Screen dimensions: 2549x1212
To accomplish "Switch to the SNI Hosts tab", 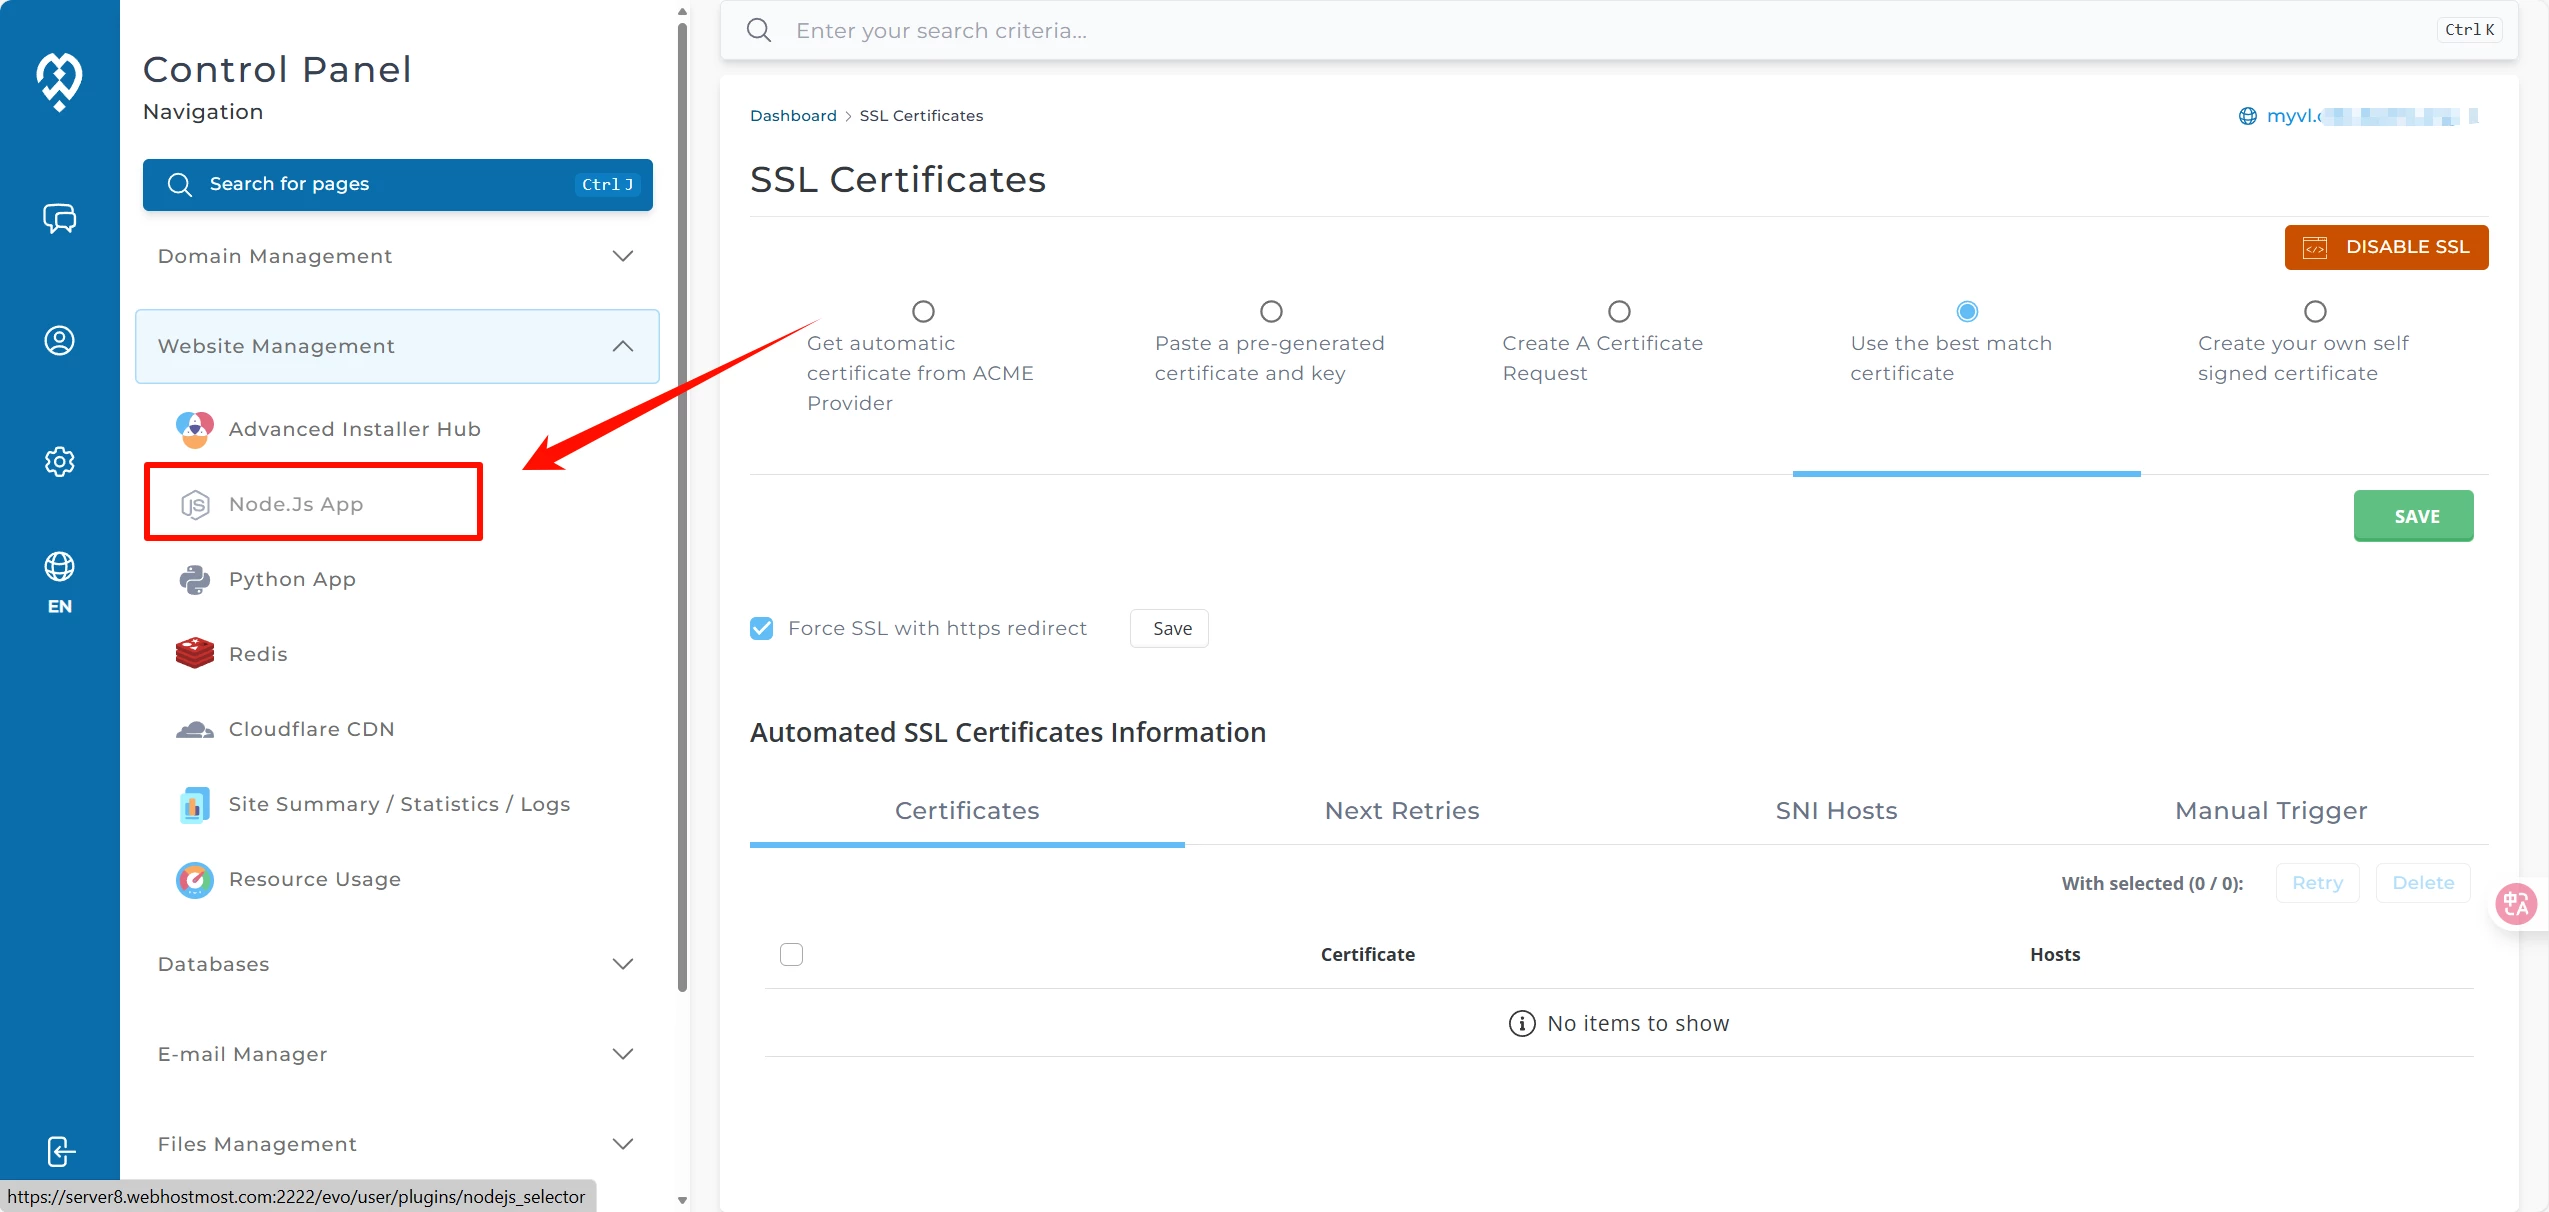I will [x=1835, y=811].
